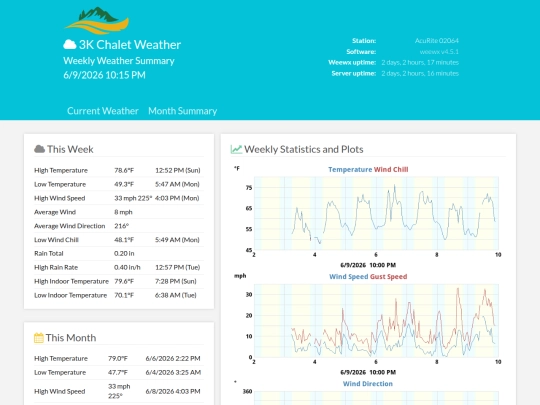Click the Temperature Wind Chill plot
This screenshot has height=405, width=540.
[367, 217]
